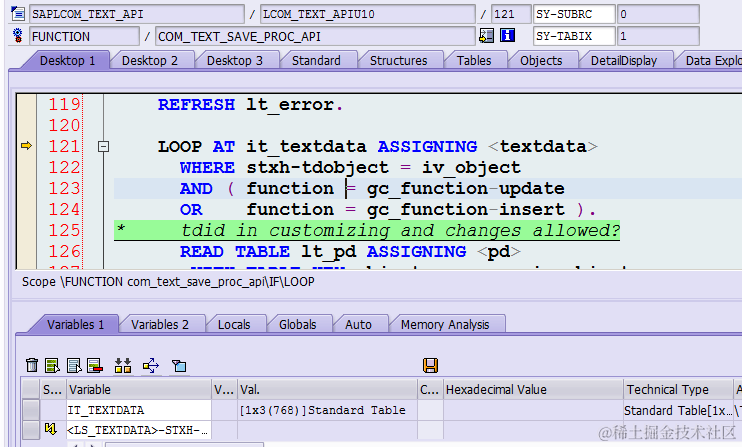Click the icon with two arrows over boxes
Screen dimensions: 742x447
tap(123, 365)
